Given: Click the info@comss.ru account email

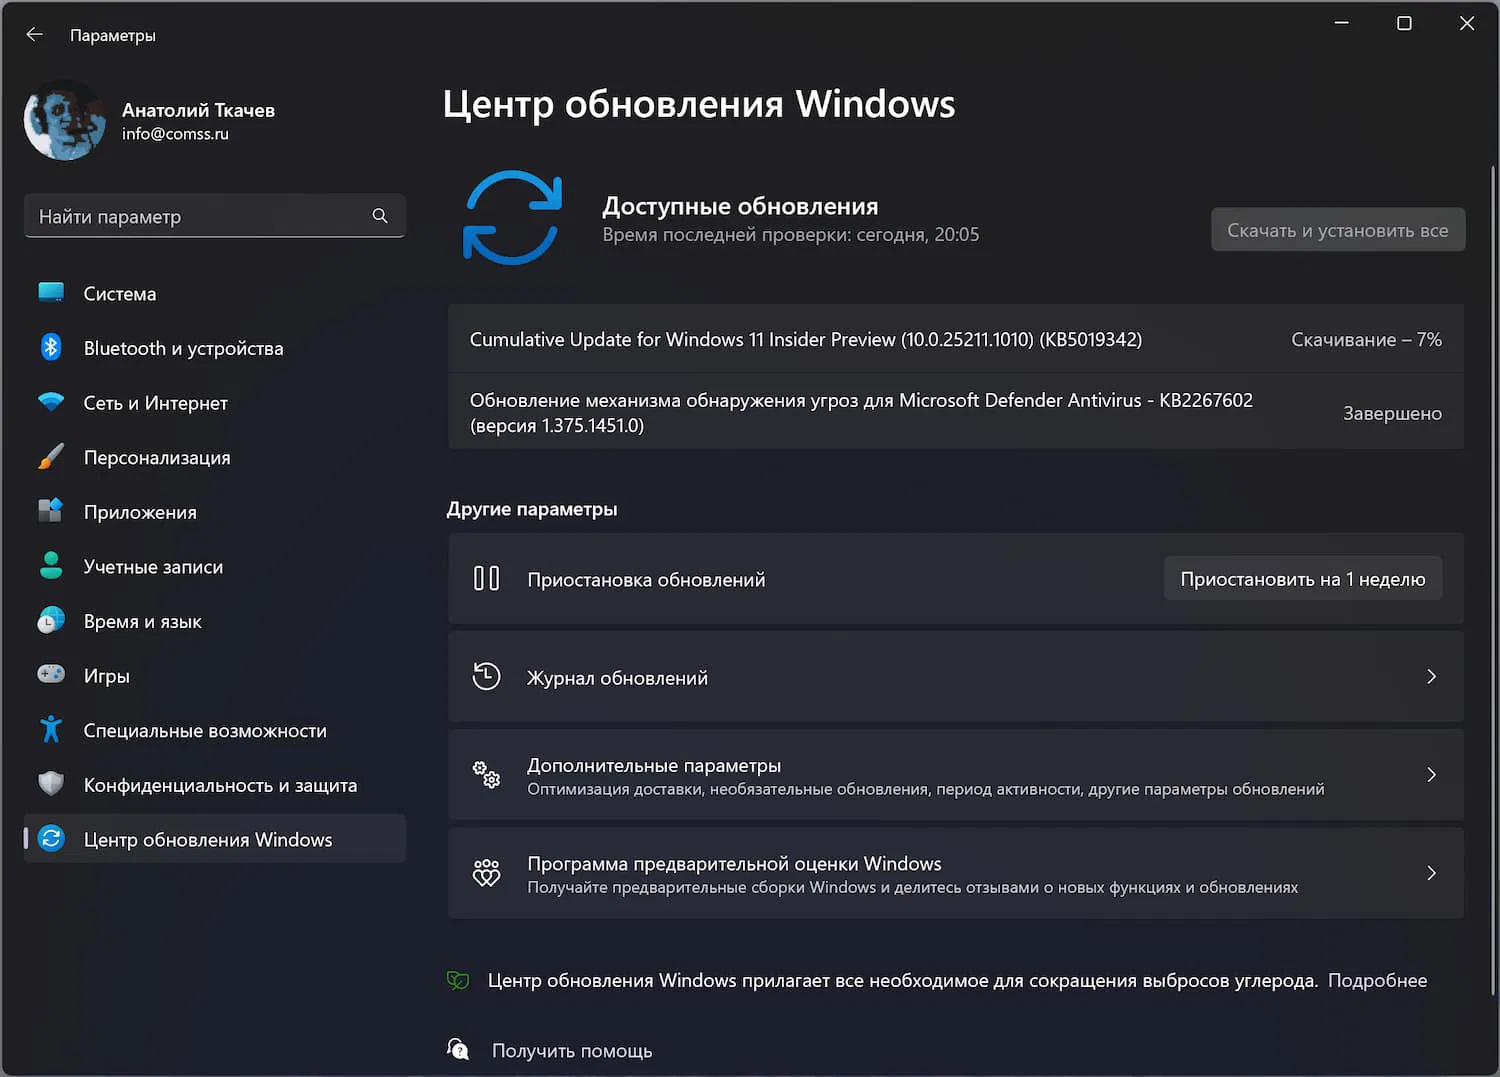Looking at the screenshot, I should pyautogui.click(x=175, y=134).
